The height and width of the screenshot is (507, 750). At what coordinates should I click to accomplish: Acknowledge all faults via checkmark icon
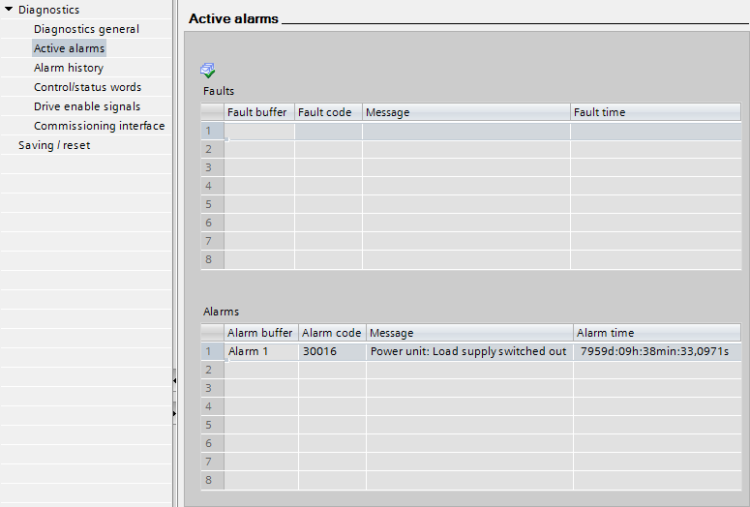[208, 70]
